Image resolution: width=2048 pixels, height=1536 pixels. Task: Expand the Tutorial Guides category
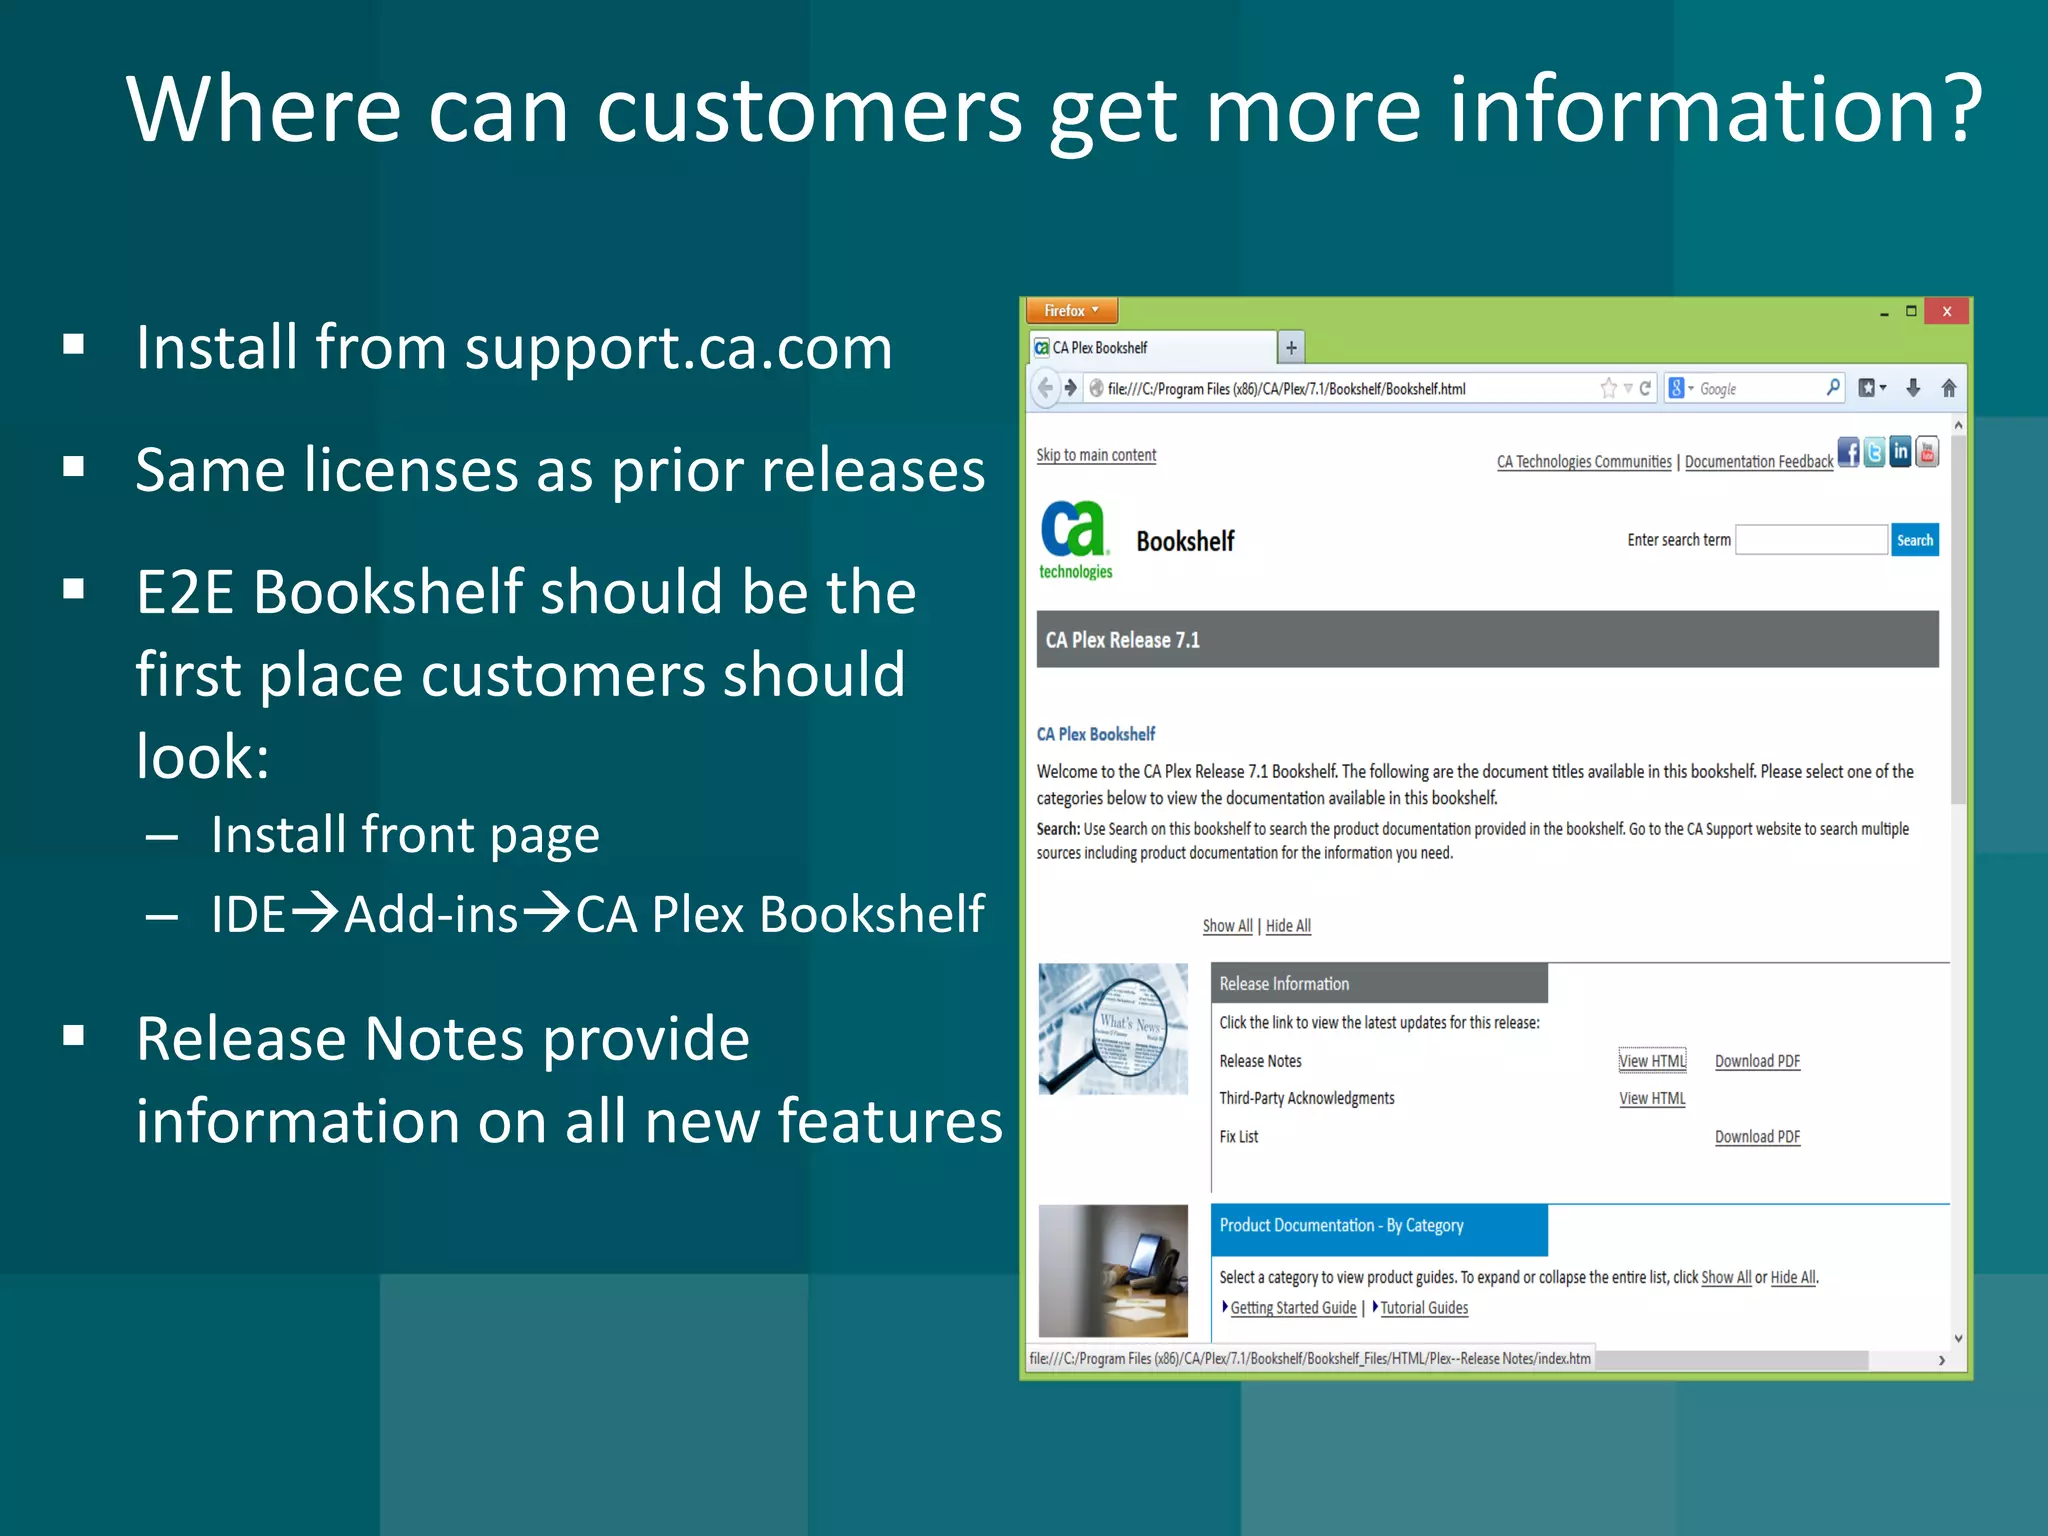coord(1423,1308)
